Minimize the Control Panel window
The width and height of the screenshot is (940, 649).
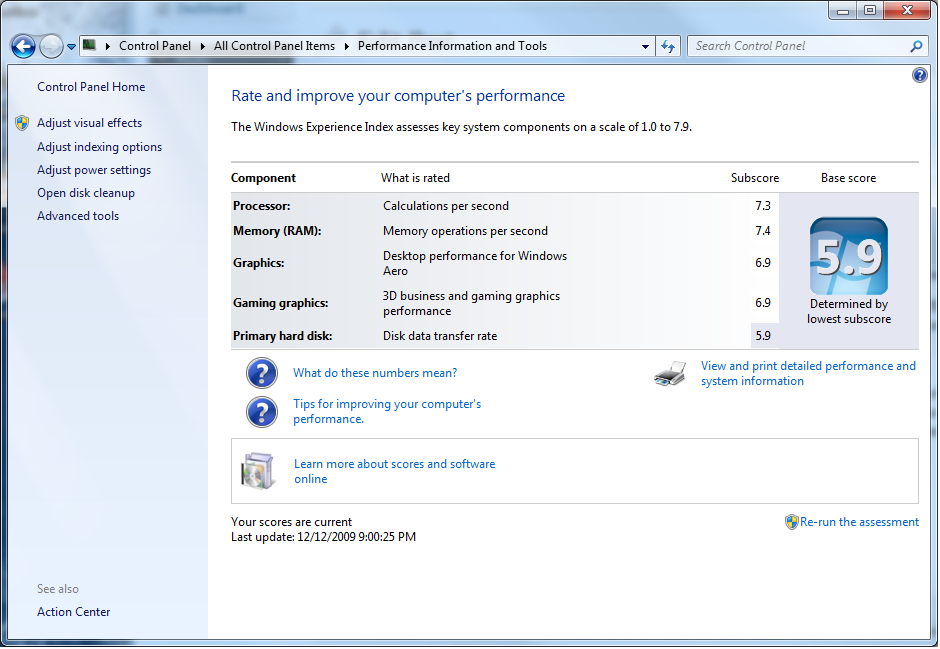[843, 10]
